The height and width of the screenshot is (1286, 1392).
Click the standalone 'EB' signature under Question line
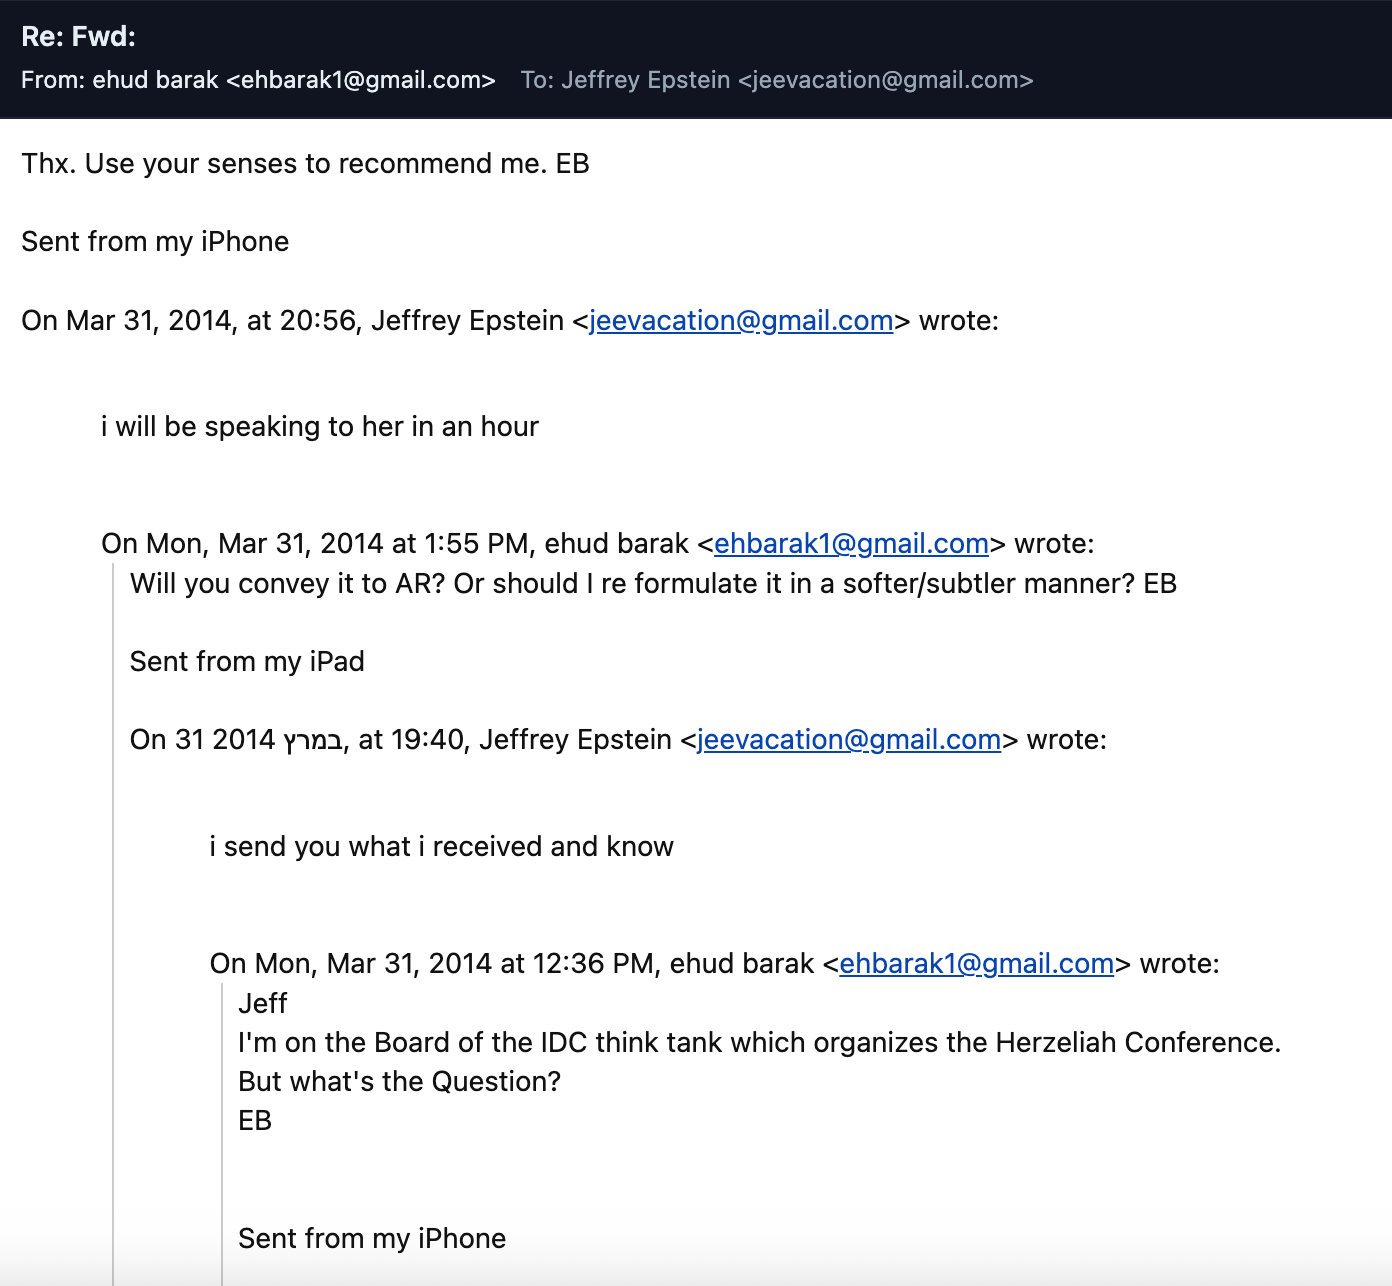255,1120
